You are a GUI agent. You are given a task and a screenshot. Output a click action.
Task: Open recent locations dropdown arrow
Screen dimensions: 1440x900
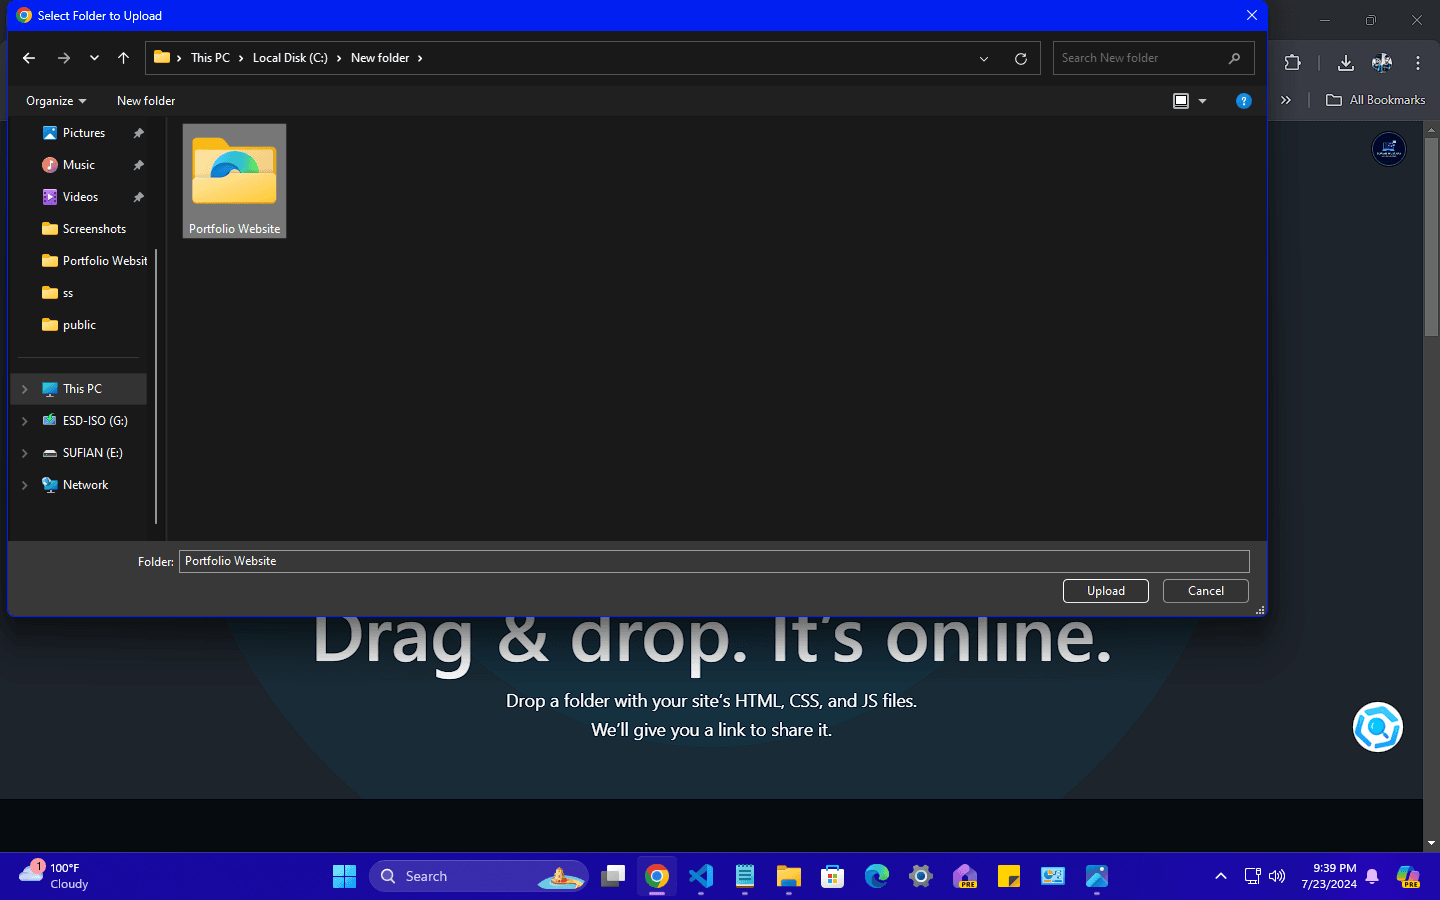pos(94,58)
